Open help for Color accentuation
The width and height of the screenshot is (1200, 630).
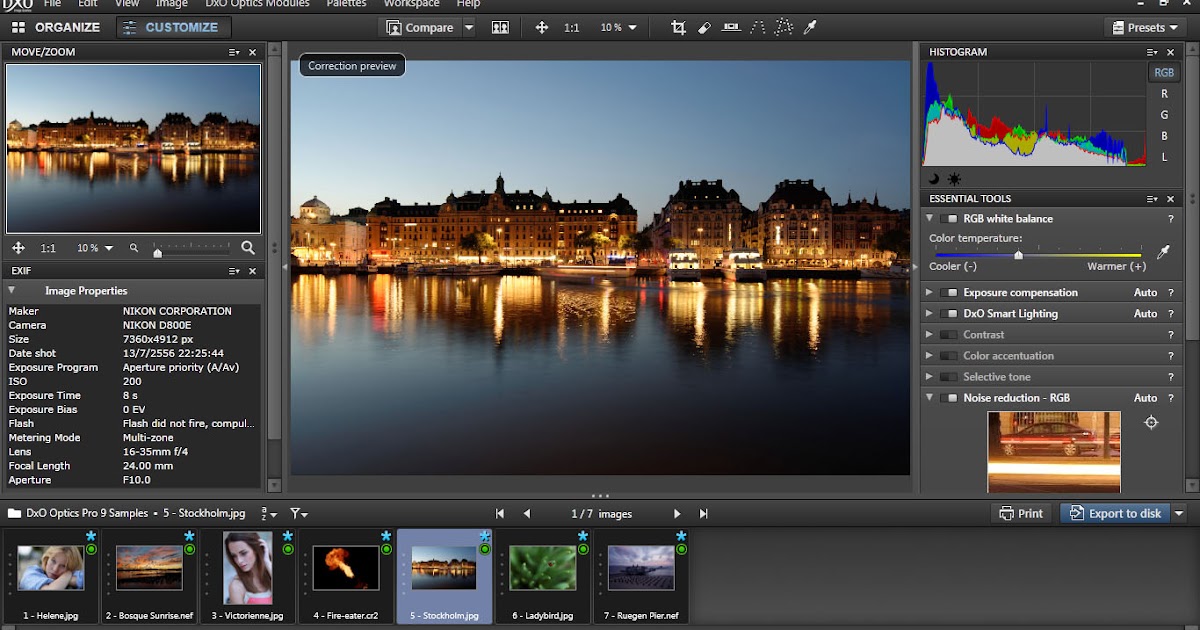pyautogui.click(x=1171, y=356)
